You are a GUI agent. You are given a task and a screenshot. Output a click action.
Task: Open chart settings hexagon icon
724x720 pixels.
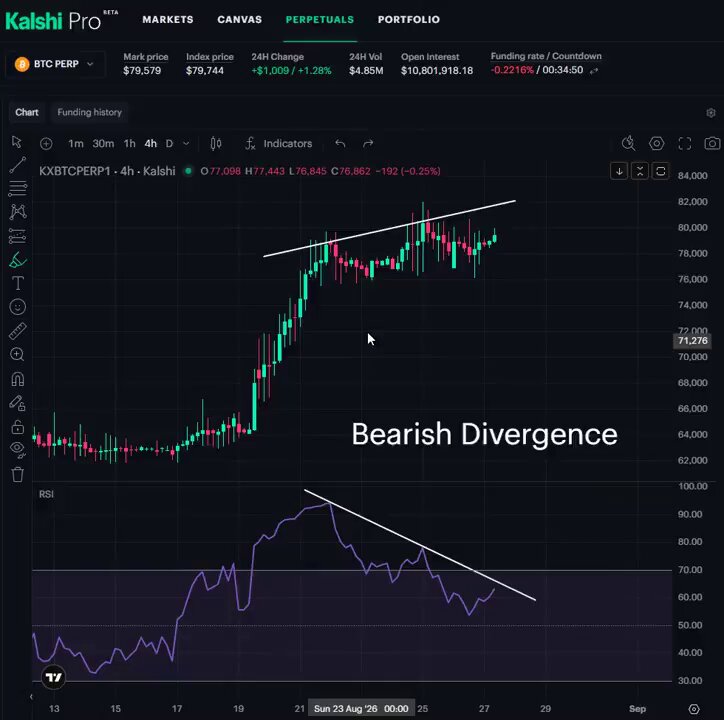click(657, 143)
